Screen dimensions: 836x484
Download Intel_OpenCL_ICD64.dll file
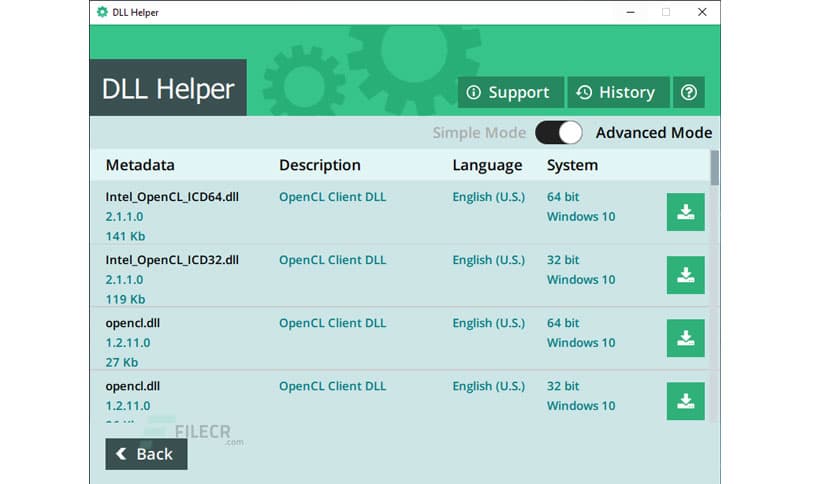pos(685,212)
